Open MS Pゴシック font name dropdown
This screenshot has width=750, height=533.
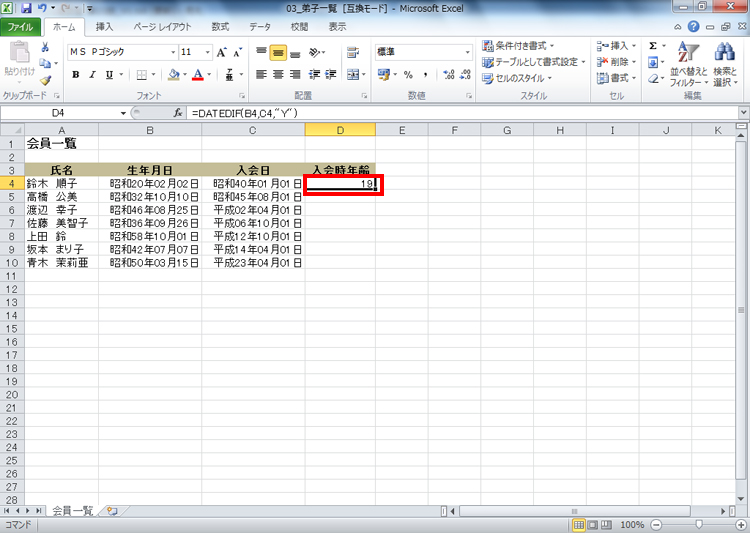click(173, 52)
